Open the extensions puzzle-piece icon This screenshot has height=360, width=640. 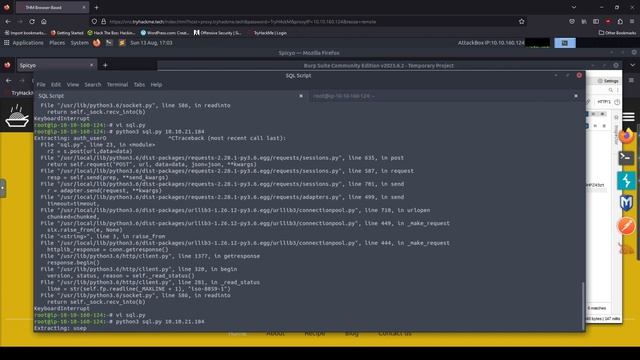[620, 21]
